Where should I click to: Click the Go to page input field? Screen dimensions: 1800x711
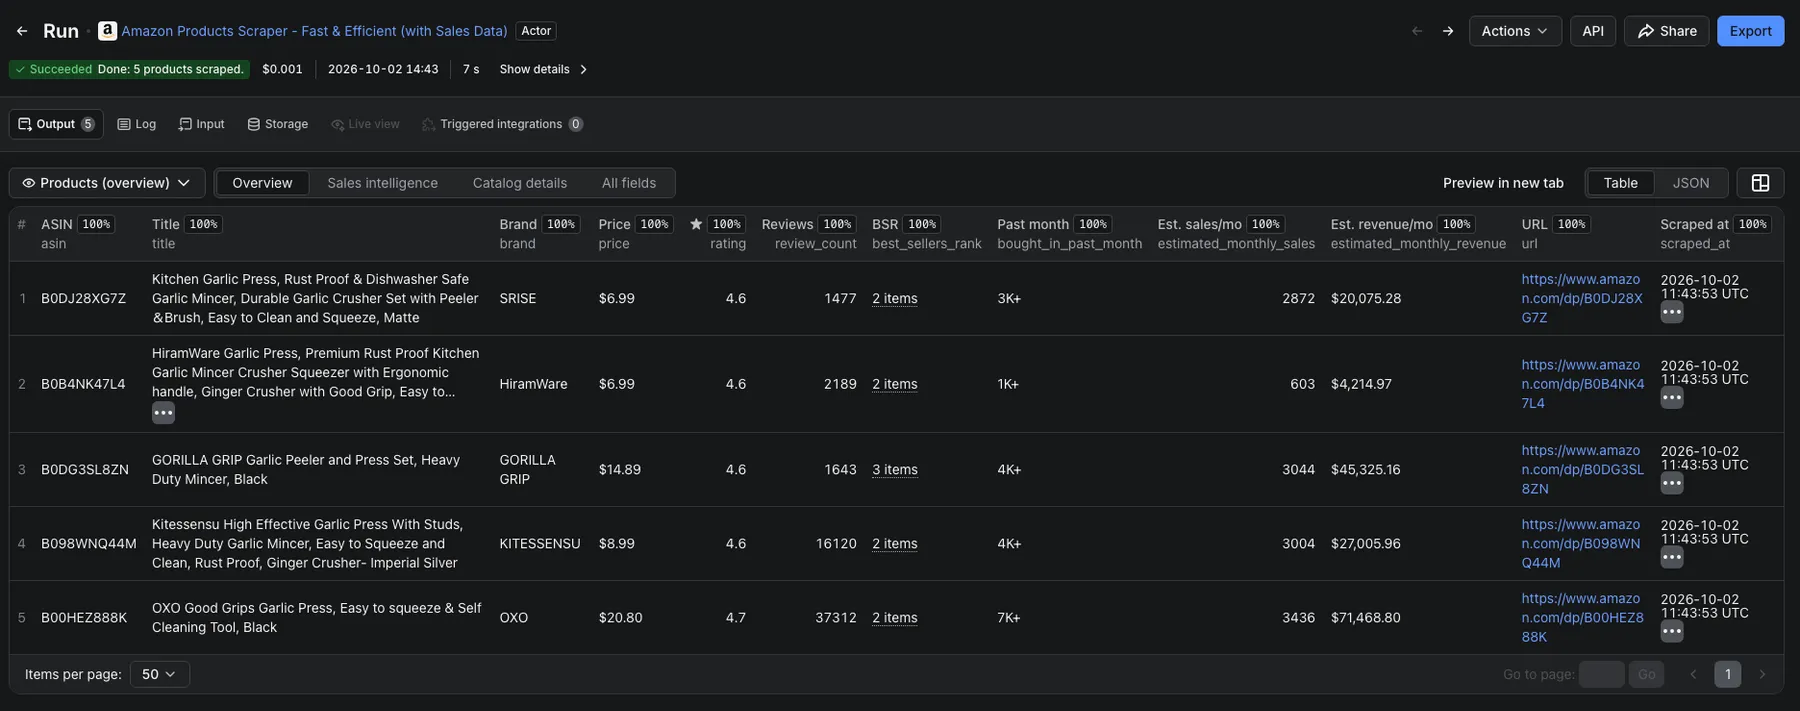pyautogui.click(x=1601, y=674)
